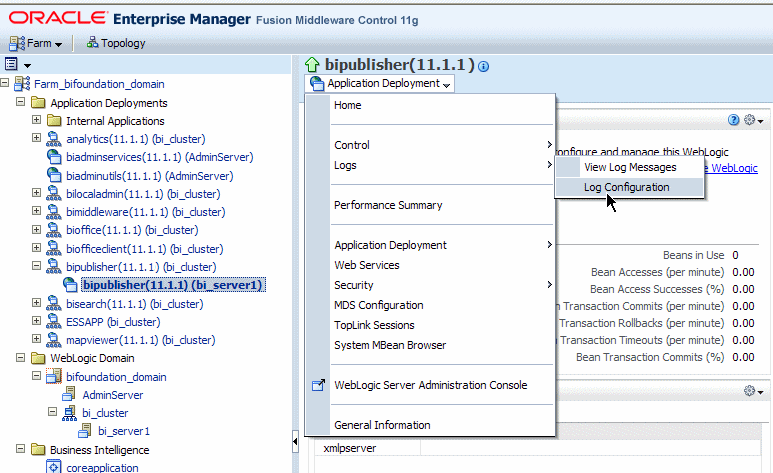773x473 pixels.
Task: Choose Performance Summary menu entry
Action: 388,205
